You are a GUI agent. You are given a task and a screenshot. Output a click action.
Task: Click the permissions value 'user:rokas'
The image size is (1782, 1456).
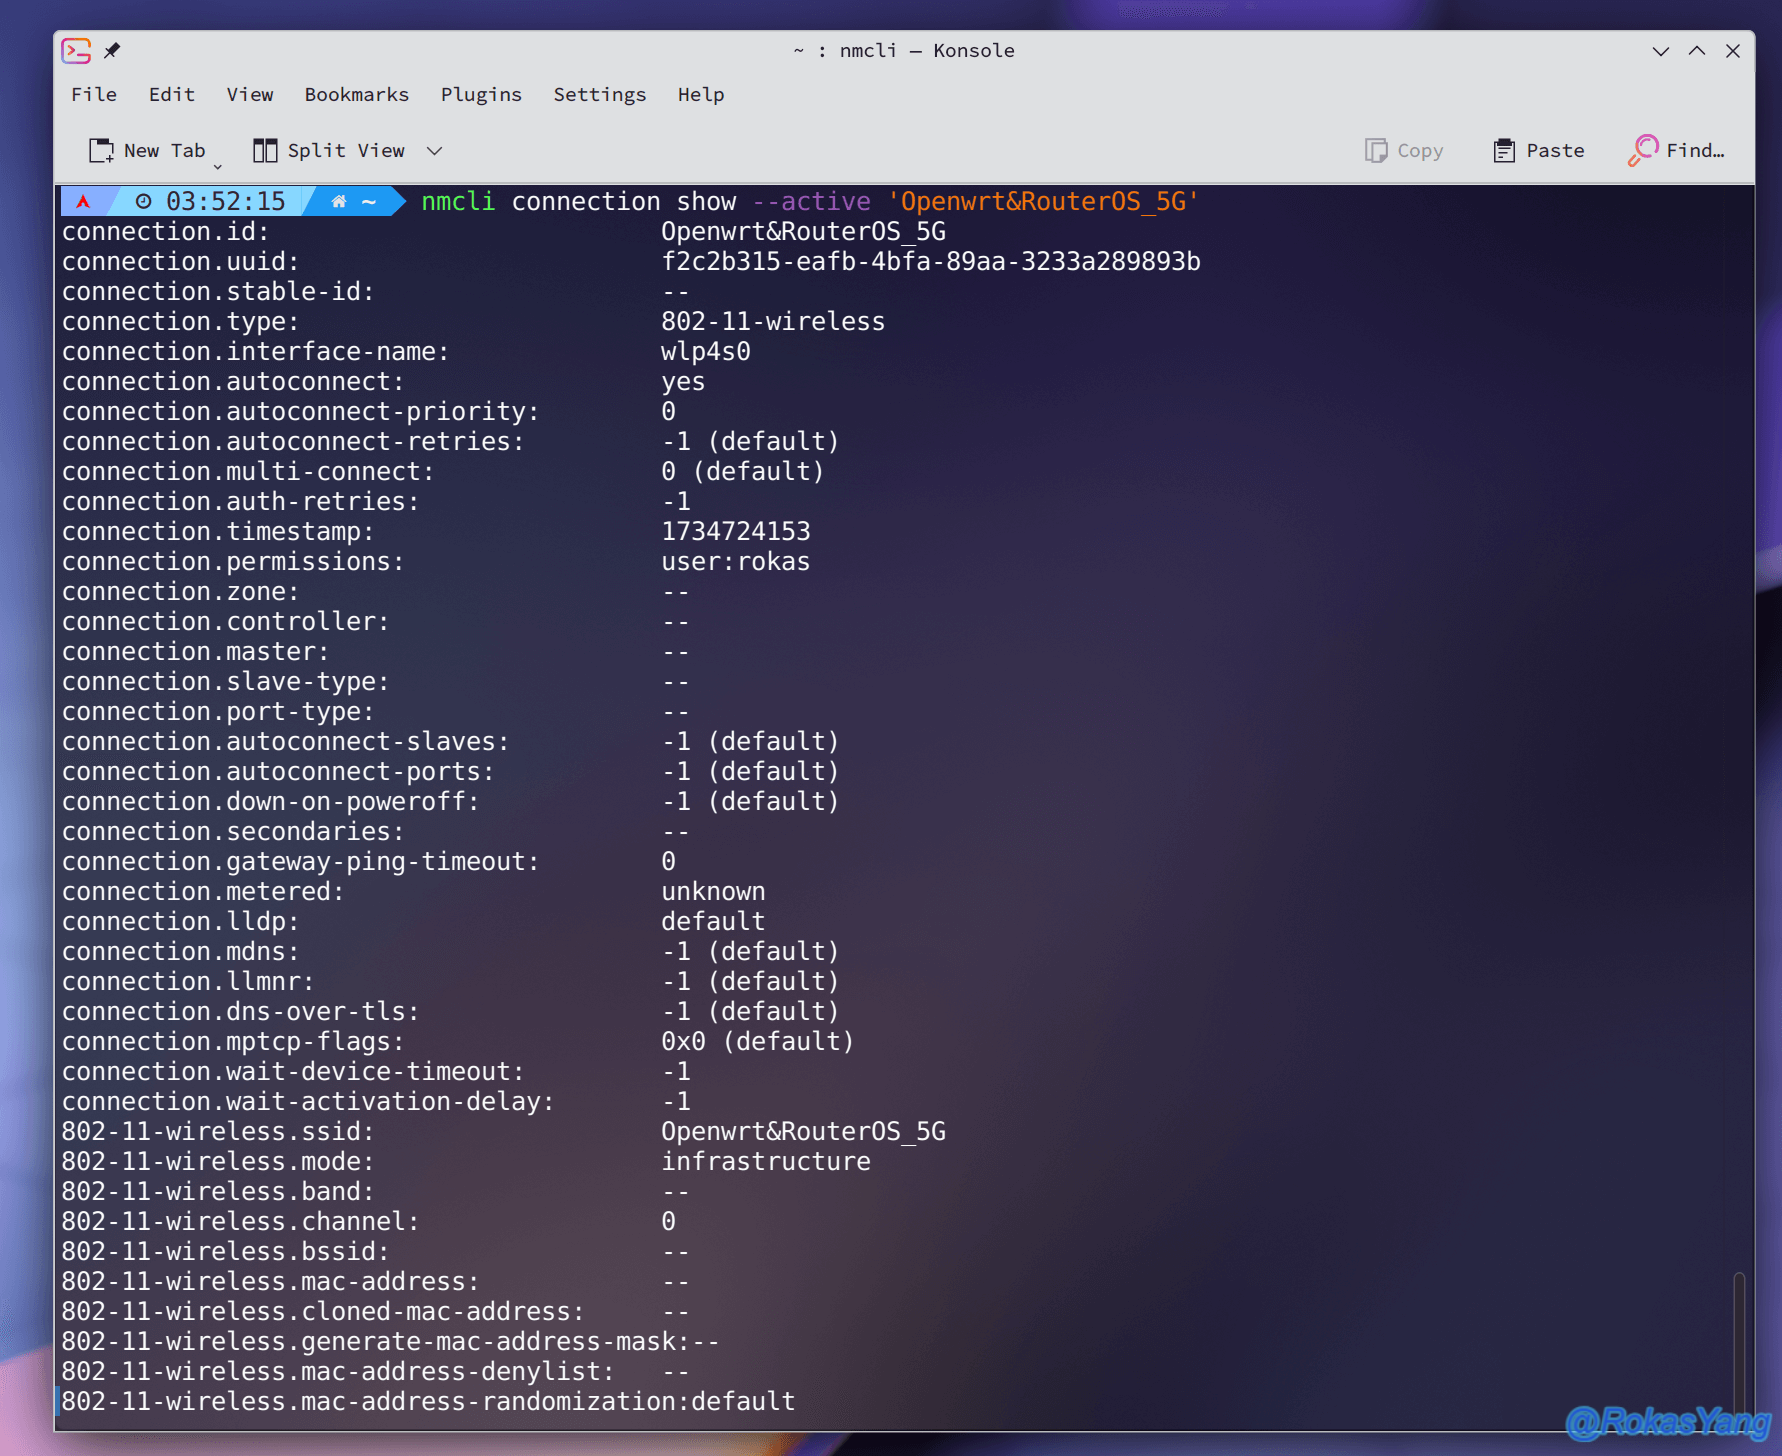(x=736, y=561)
